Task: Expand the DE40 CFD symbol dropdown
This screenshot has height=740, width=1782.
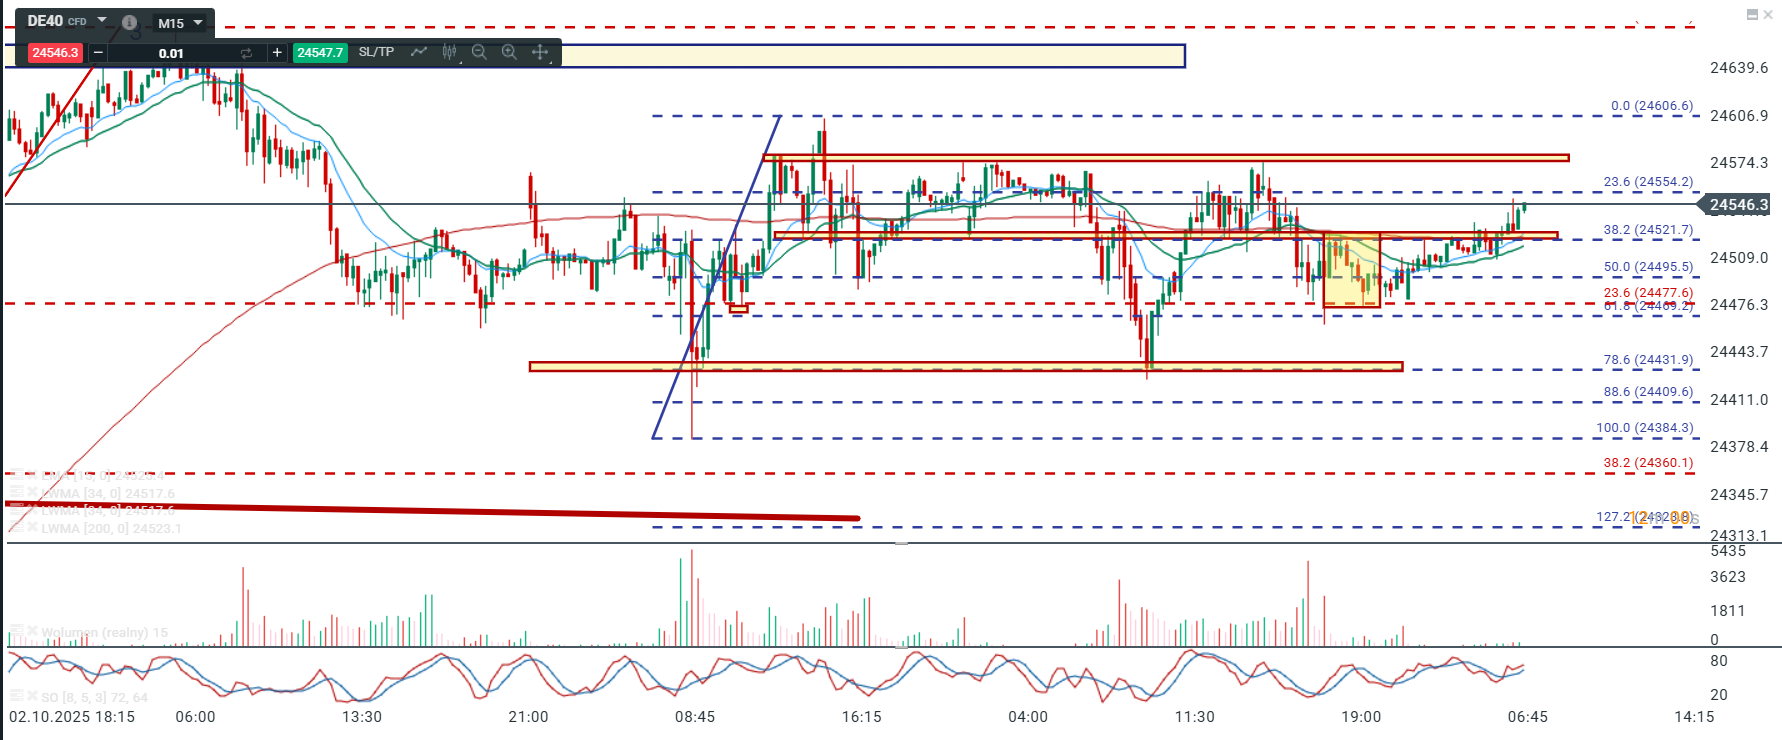Action: point(102,20)
